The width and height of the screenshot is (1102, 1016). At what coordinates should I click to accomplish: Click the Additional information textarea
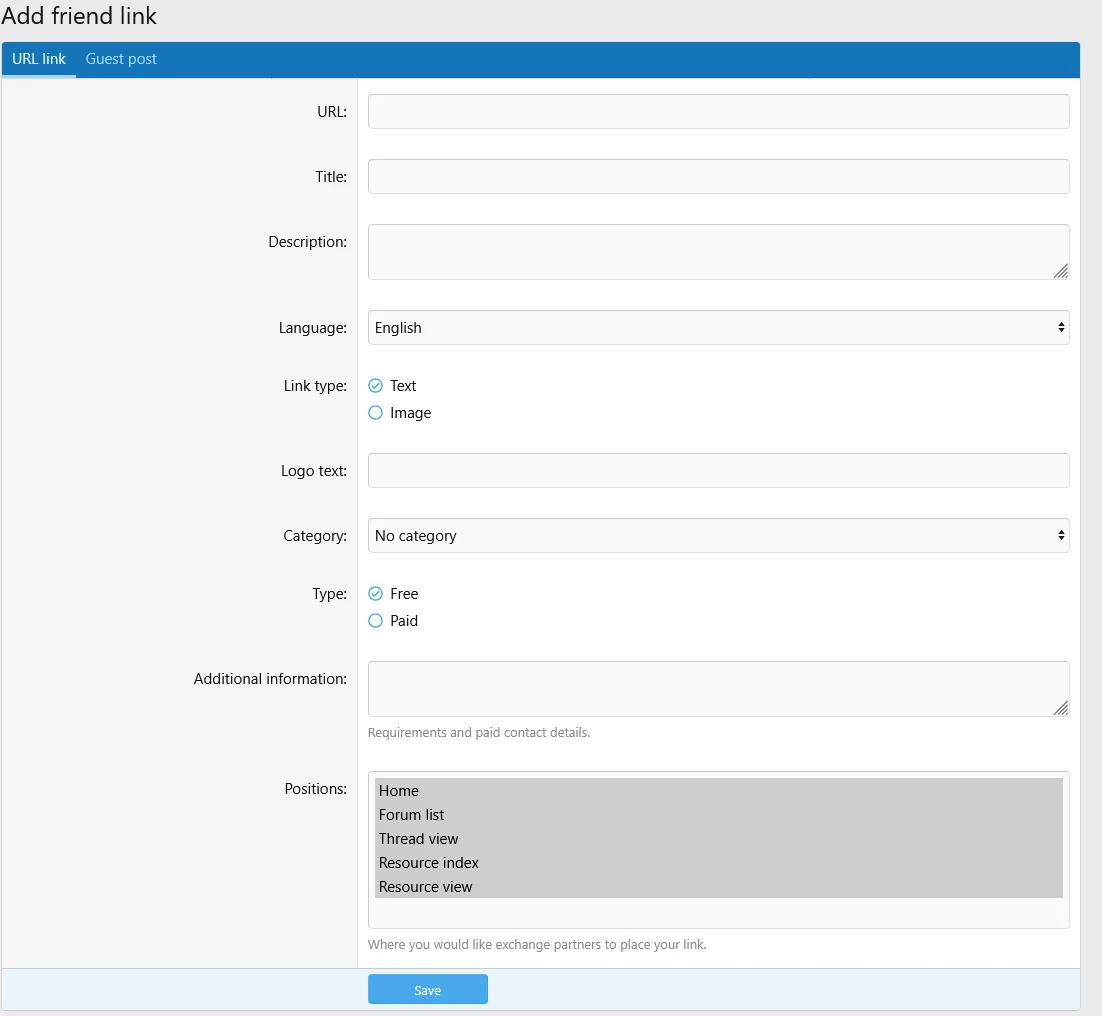tap(718, 689)
